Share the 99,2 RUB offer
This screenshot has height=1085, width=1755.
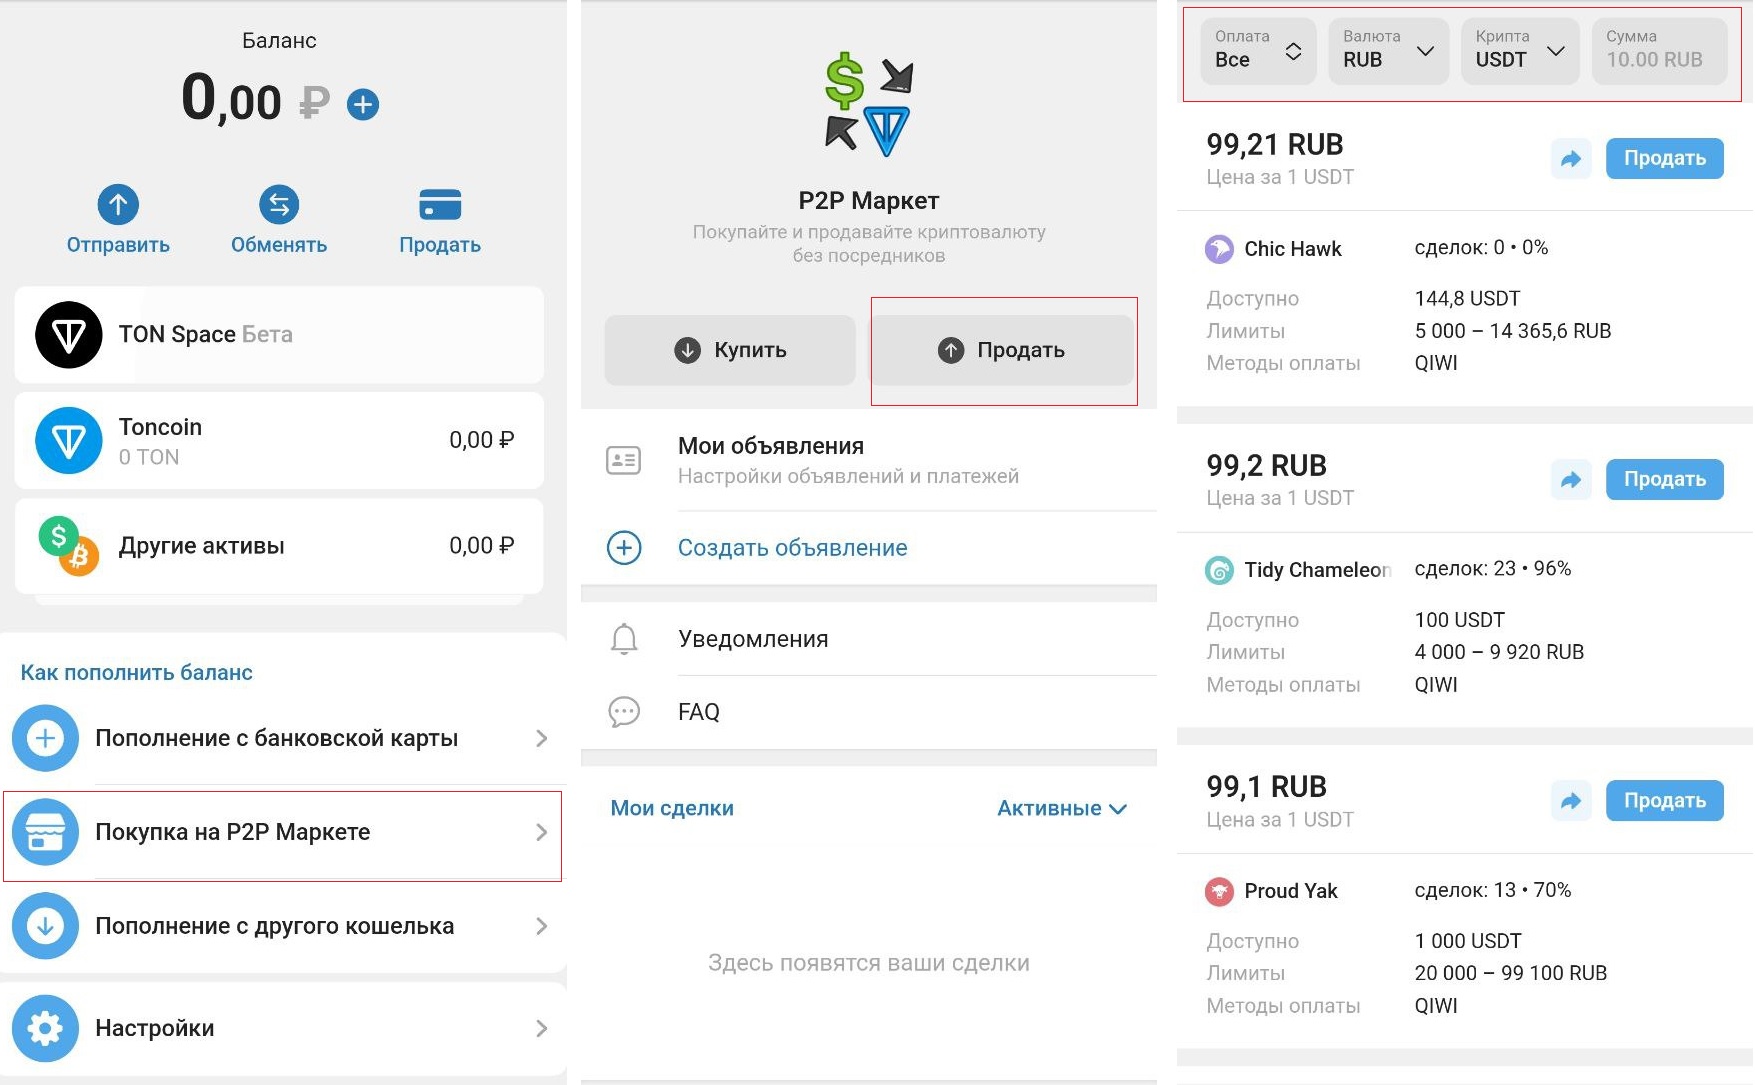tap(1571, 480)
